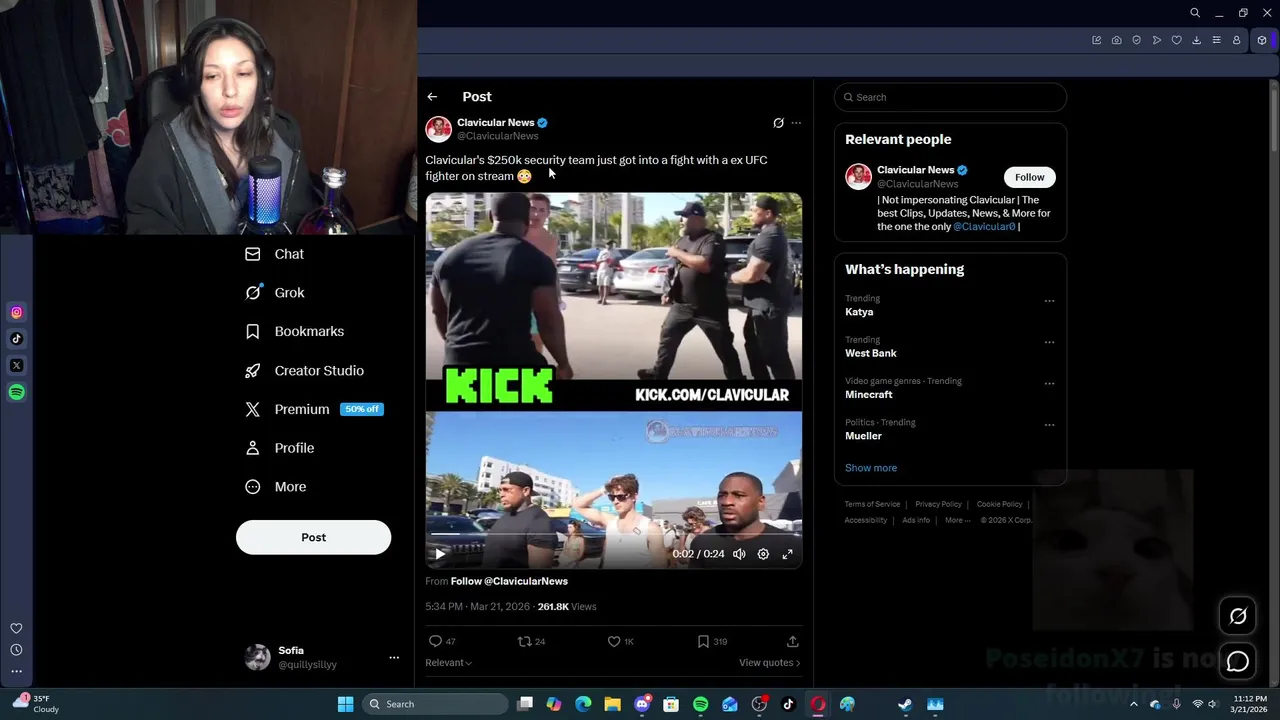Open Terms of Service footer link
The image size is (1280, 720).
pyautogui.click(x=872, y=504)
